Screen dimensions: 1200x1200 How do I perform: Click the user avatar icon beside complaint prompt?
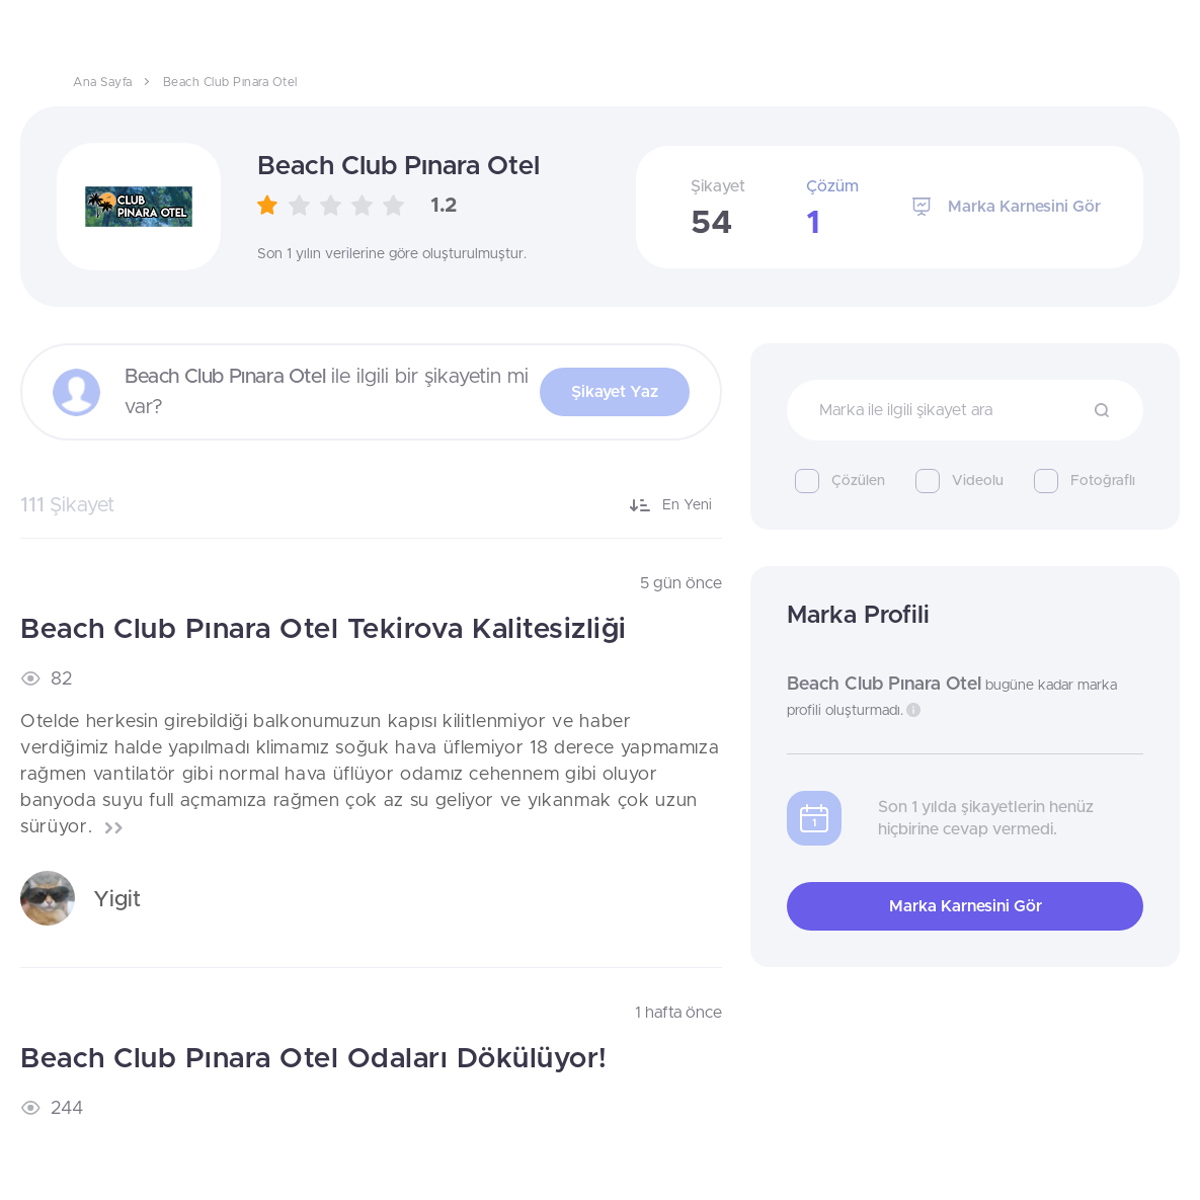coord(76,392)
